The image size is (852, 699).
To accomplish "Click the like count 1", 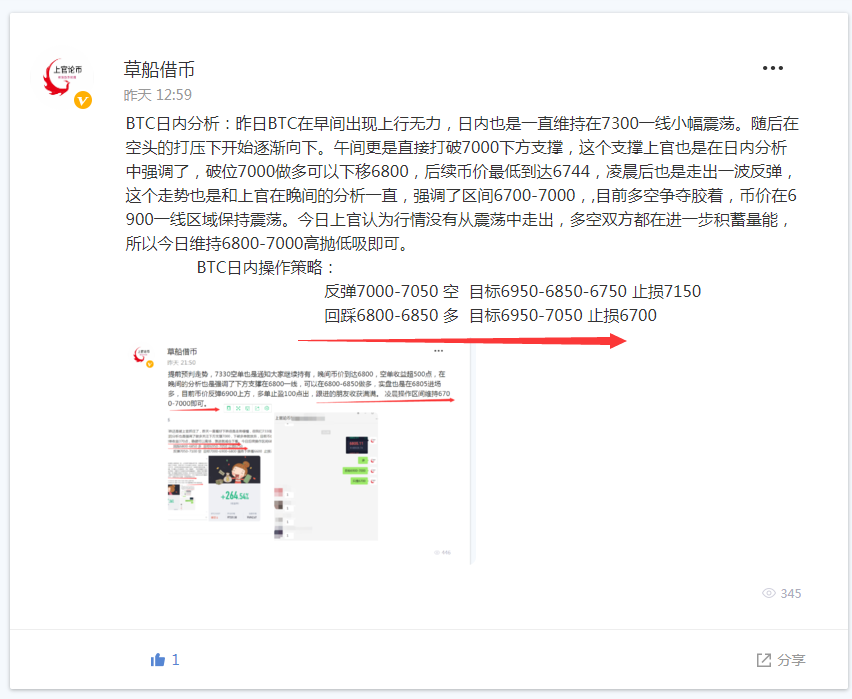I will coord(176,660).
